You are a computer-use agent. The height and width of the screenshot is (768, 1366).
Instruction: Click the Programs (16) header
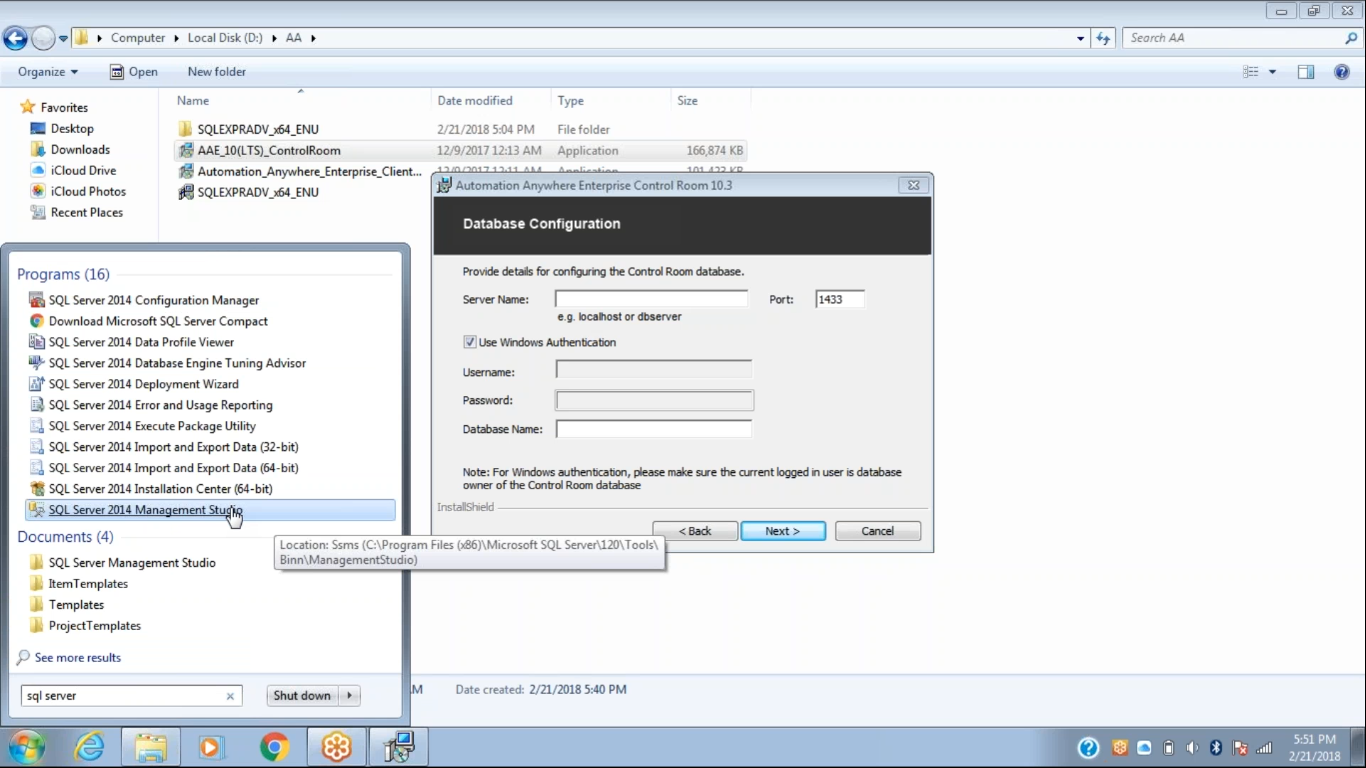63,274
